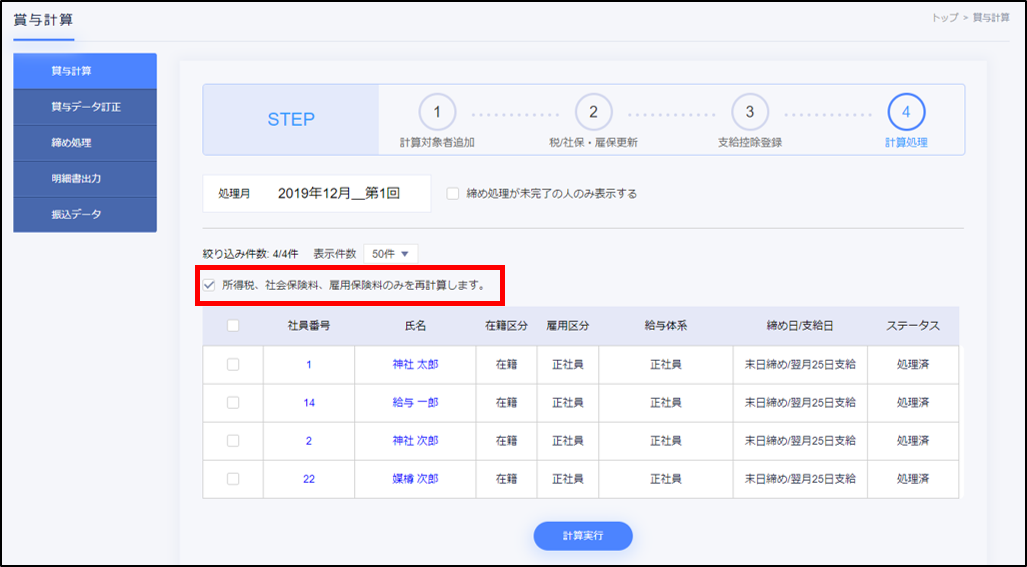This screenshot has height=567, width=1027.
Task: Click step 3 circle 支給控除登録
Action: [x=749, y=112]
